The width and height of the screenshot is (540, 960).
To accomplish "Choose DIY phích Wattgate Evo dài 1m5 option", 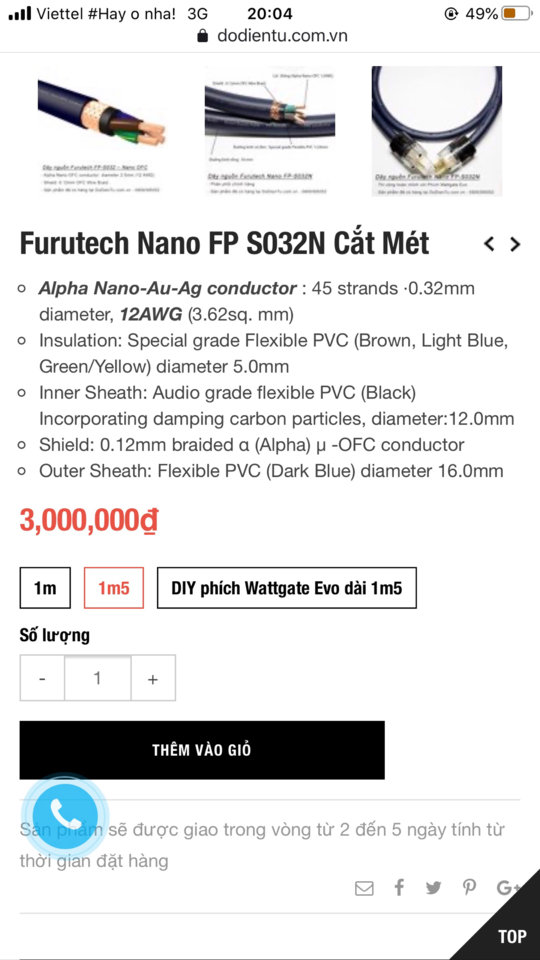I will click(287, 588).
